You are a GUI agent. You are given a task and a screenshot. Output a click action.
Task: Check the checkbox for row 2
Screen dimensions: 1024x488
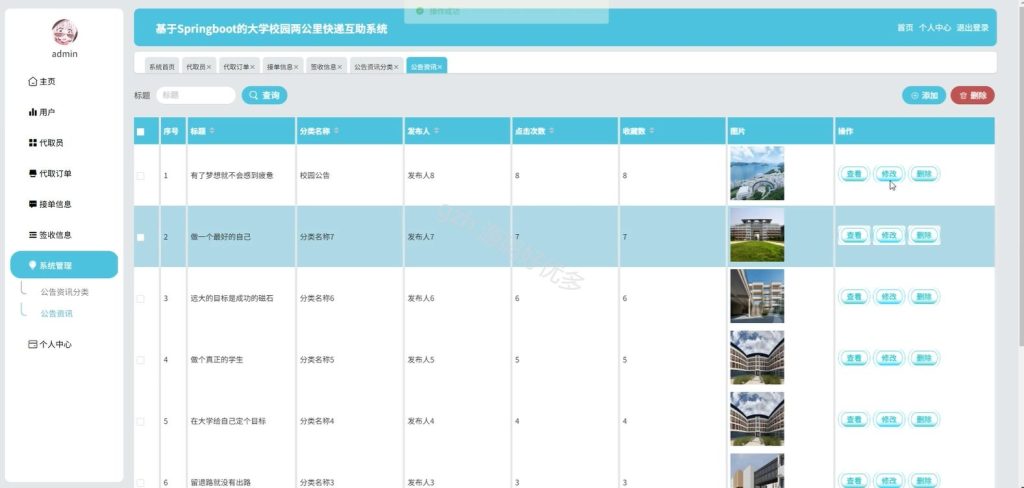click(140, 237)
